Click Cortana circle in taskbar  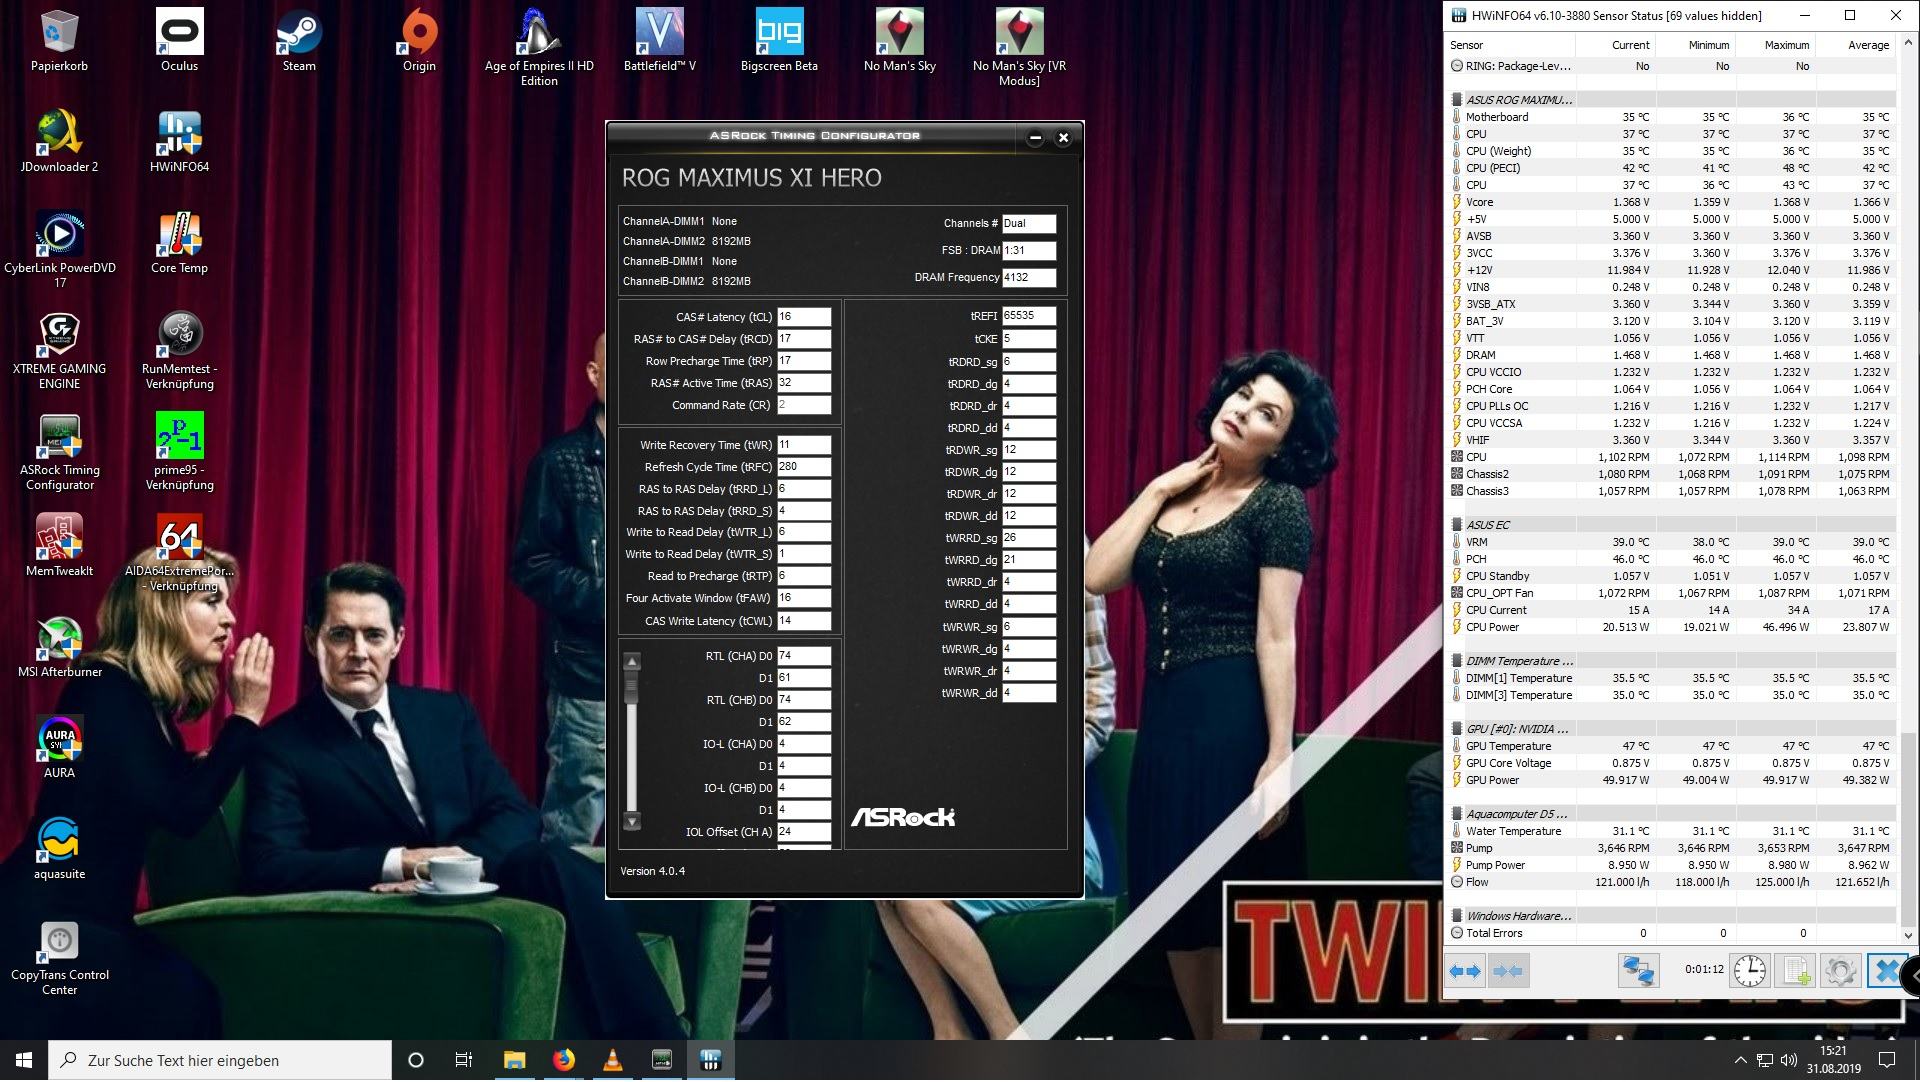[x=416, y=1061]
